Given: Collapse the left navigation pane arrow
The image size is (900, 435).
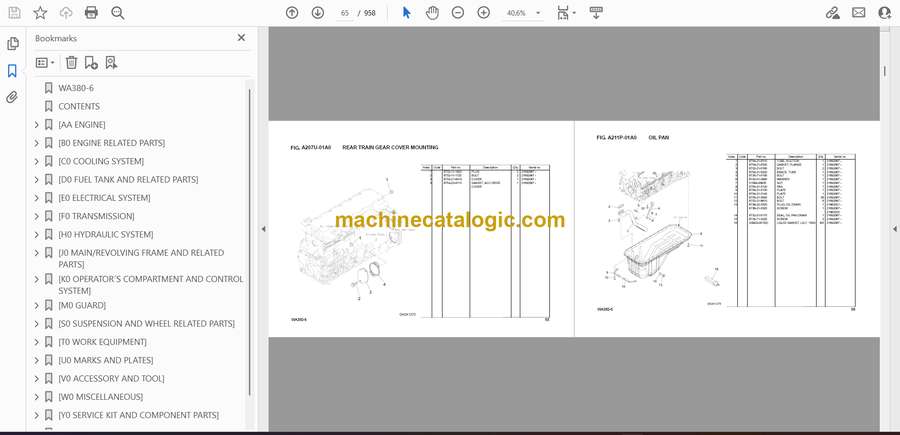Looking at the screenshot, I should coord(263,229).
